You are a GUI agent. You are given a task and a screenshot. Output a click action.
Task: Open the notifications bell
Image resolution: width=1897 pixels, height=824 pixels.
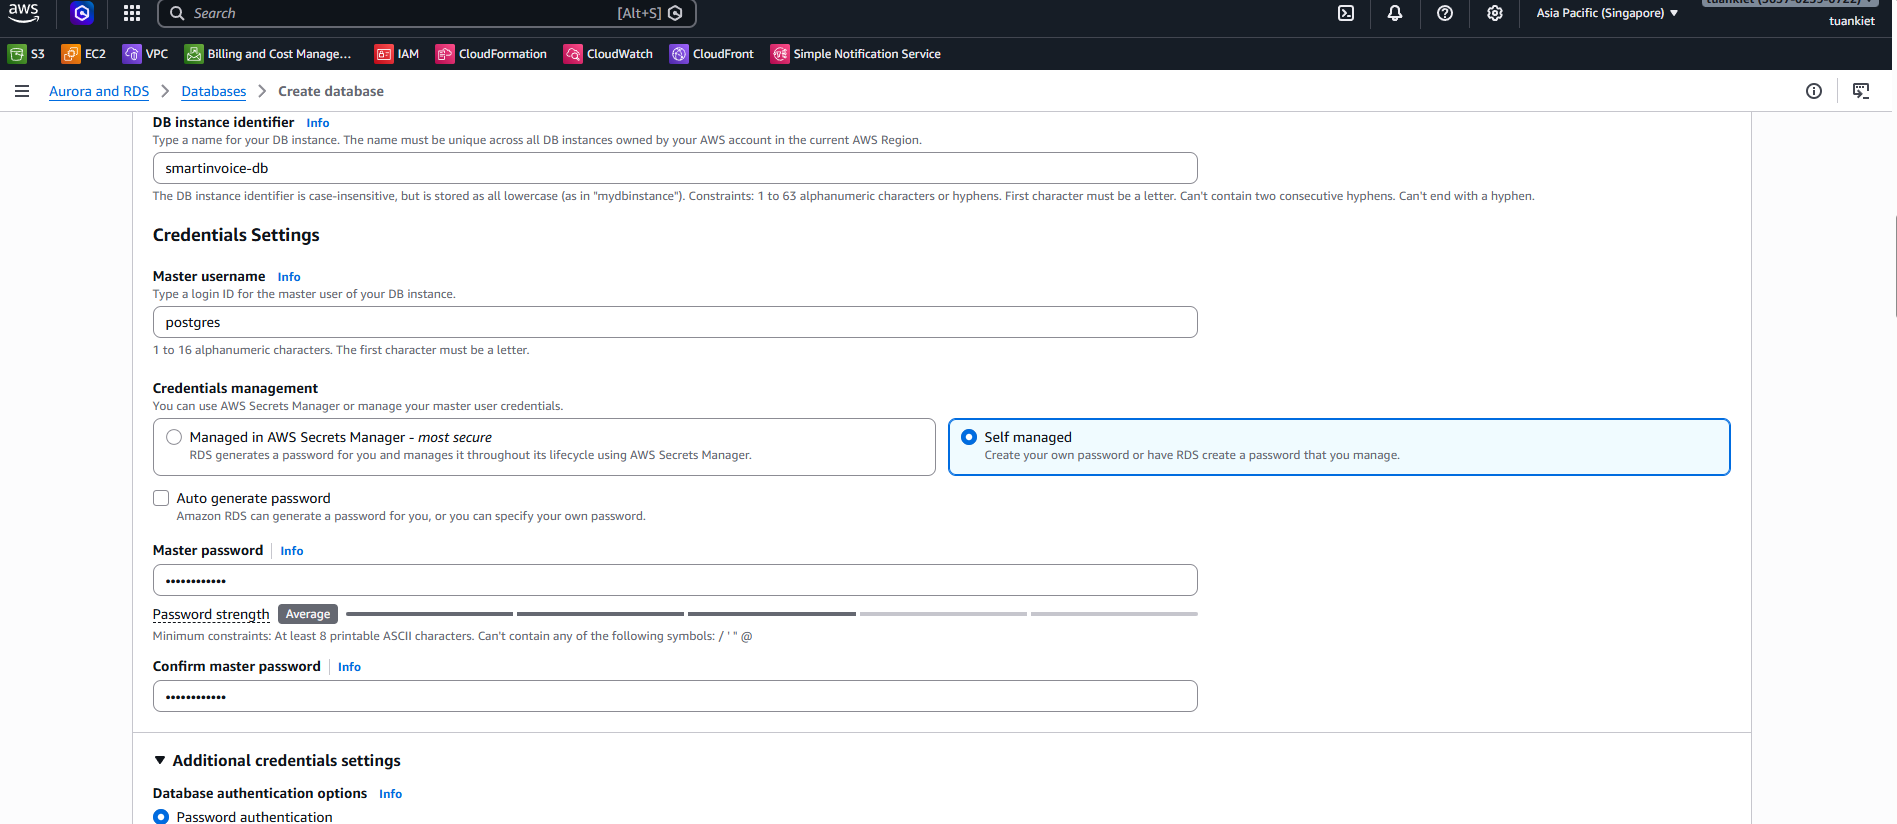pyautogui.click(x=1395, y=13)
